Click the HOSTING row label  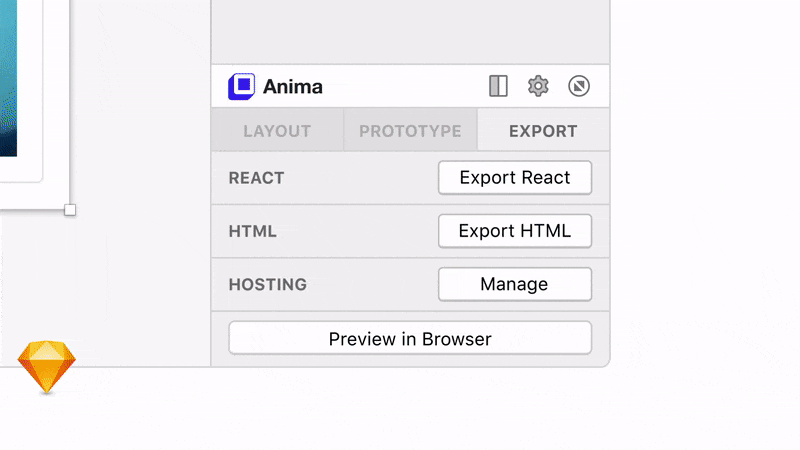(x=267, y=284)
